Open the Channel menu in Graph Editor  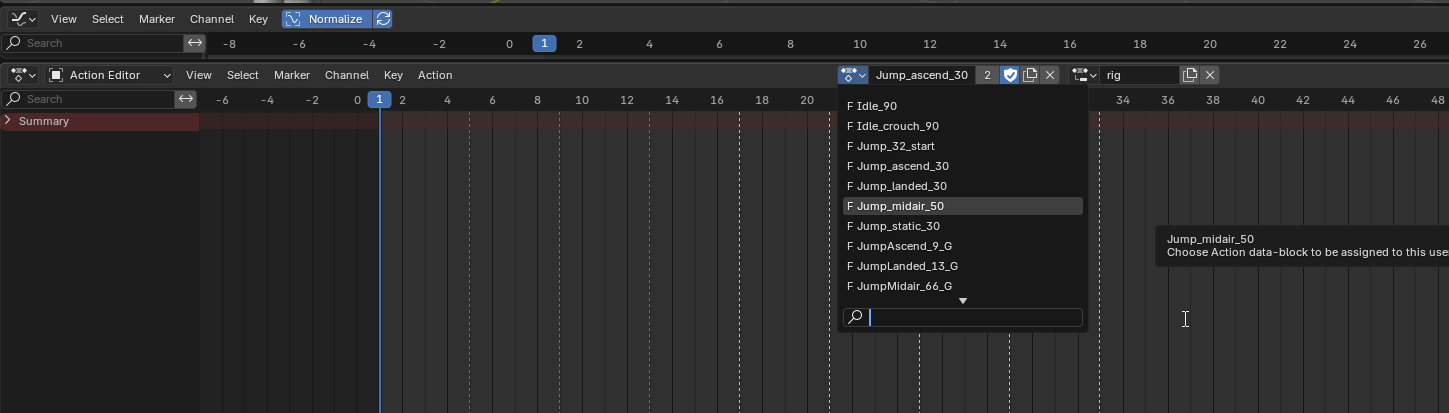tap(211, 19)
